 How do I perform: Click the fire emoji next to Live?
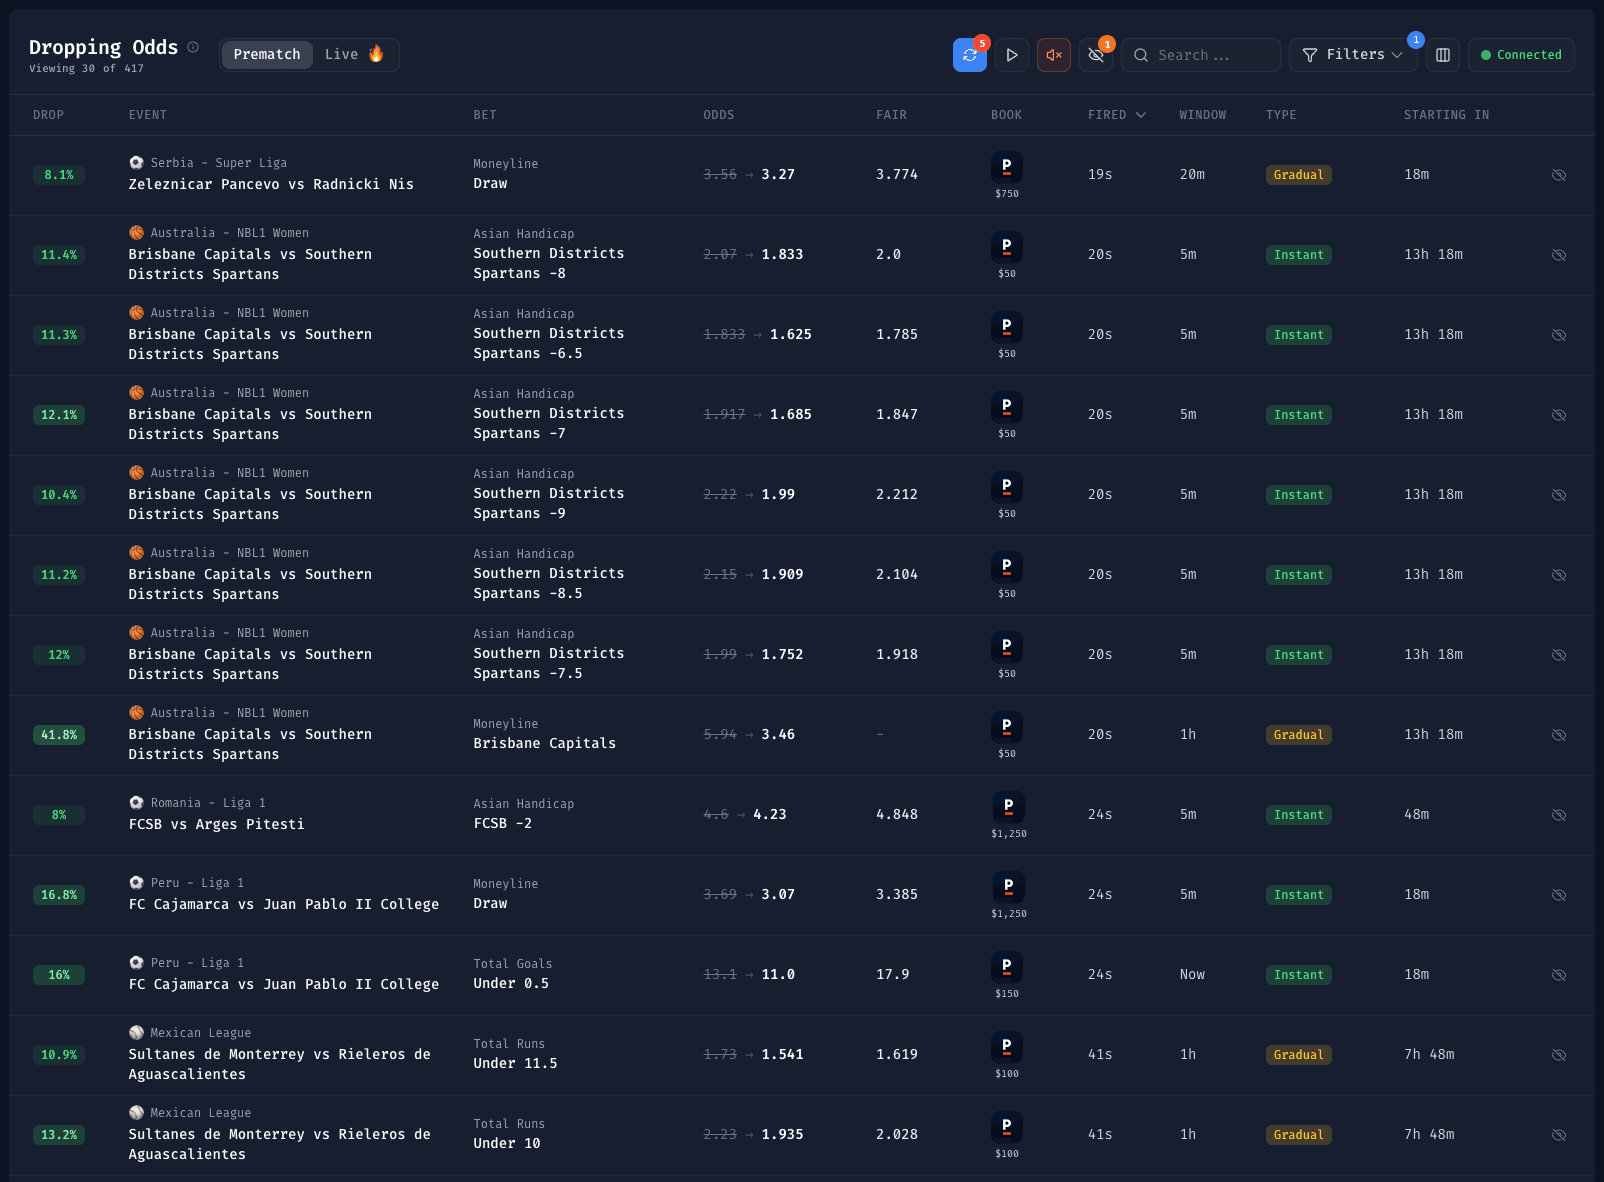pos(376,54)
